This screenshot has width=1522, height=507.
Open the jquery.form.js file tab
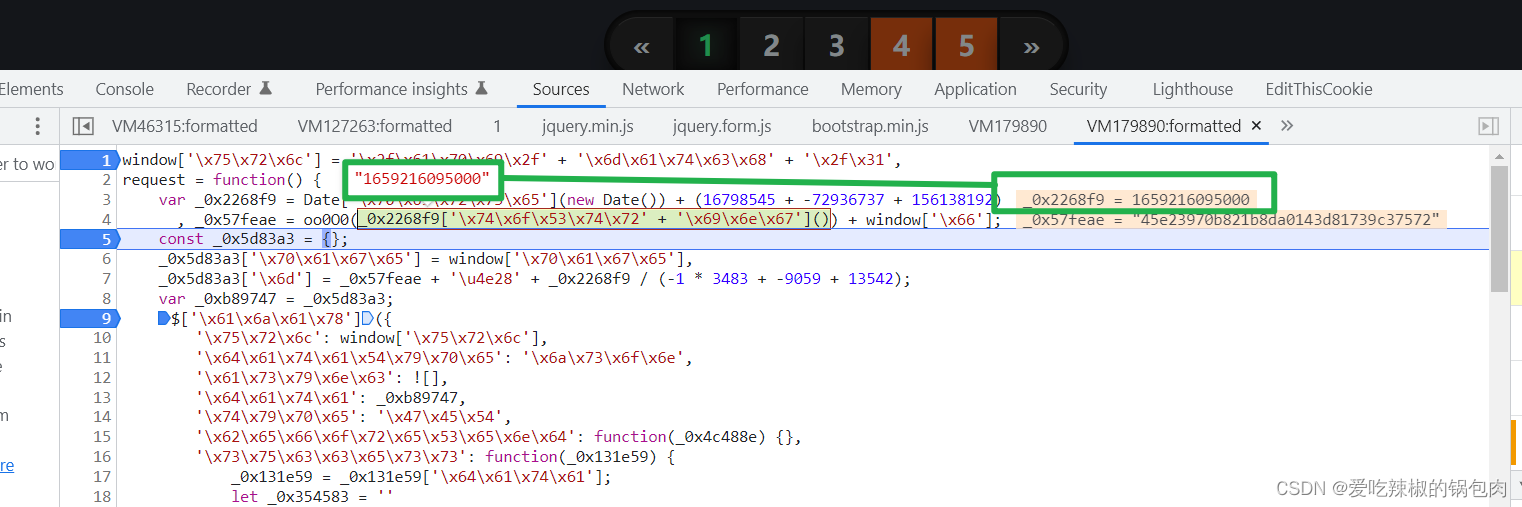(x=722, y=126)
